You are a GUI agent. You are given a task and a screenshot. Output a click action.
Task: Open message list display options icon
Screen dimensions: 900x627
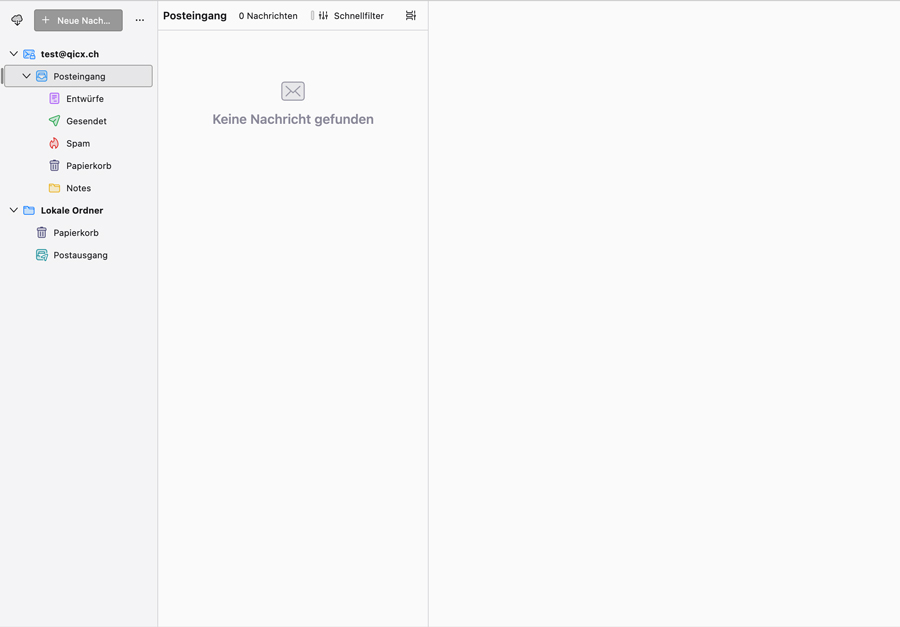tap(411, 16)
